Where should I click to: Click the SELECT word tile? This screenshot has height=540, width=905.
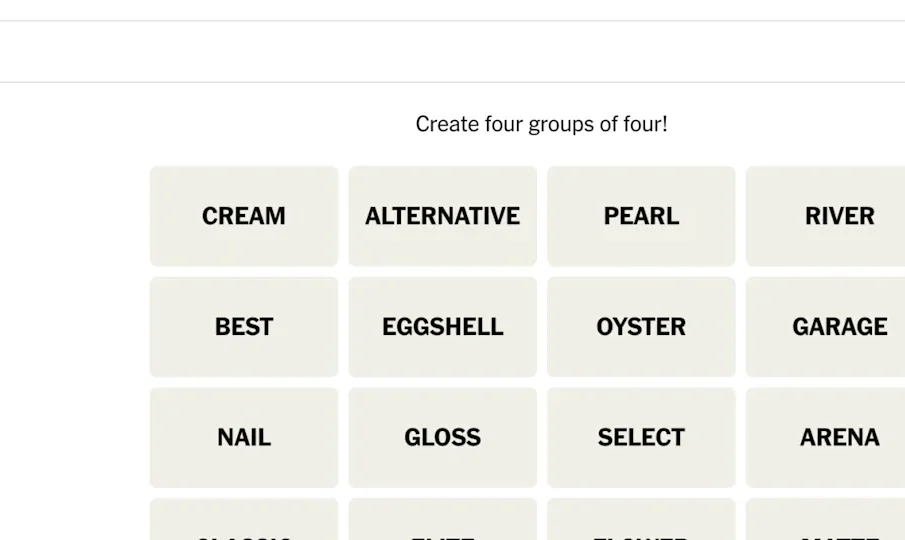point(641,437)
